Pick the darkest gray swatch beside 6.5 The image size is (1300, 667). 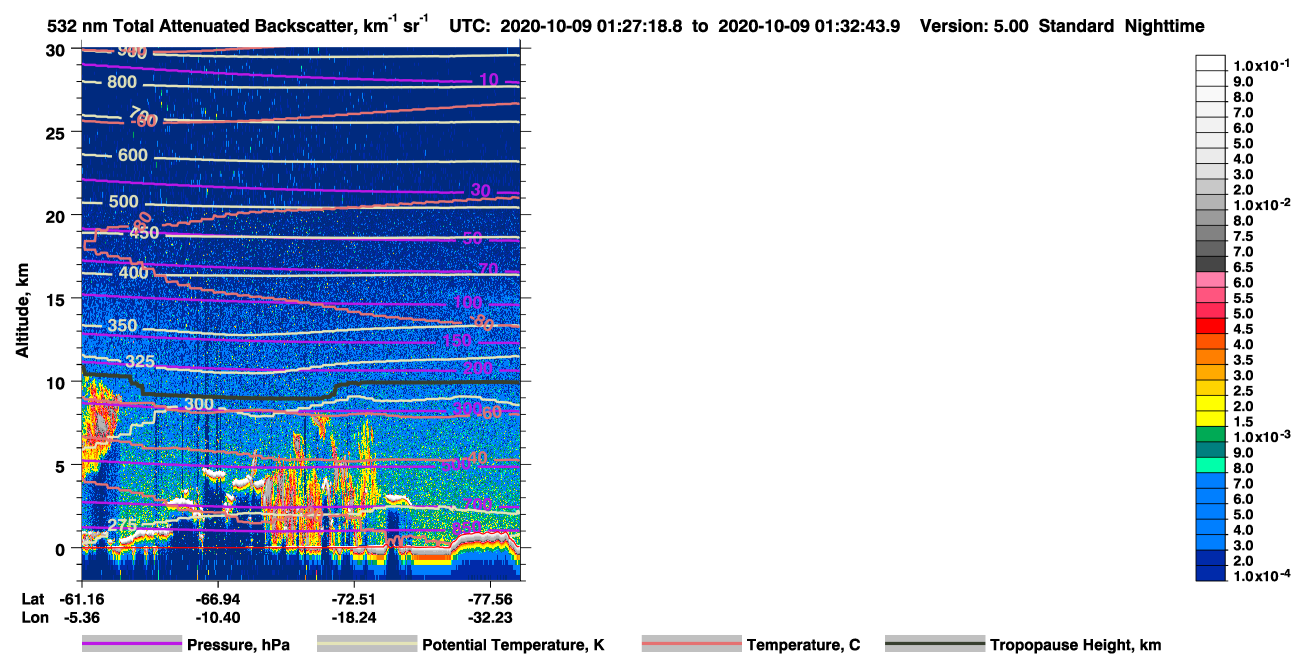click(x=1210, y=263)
